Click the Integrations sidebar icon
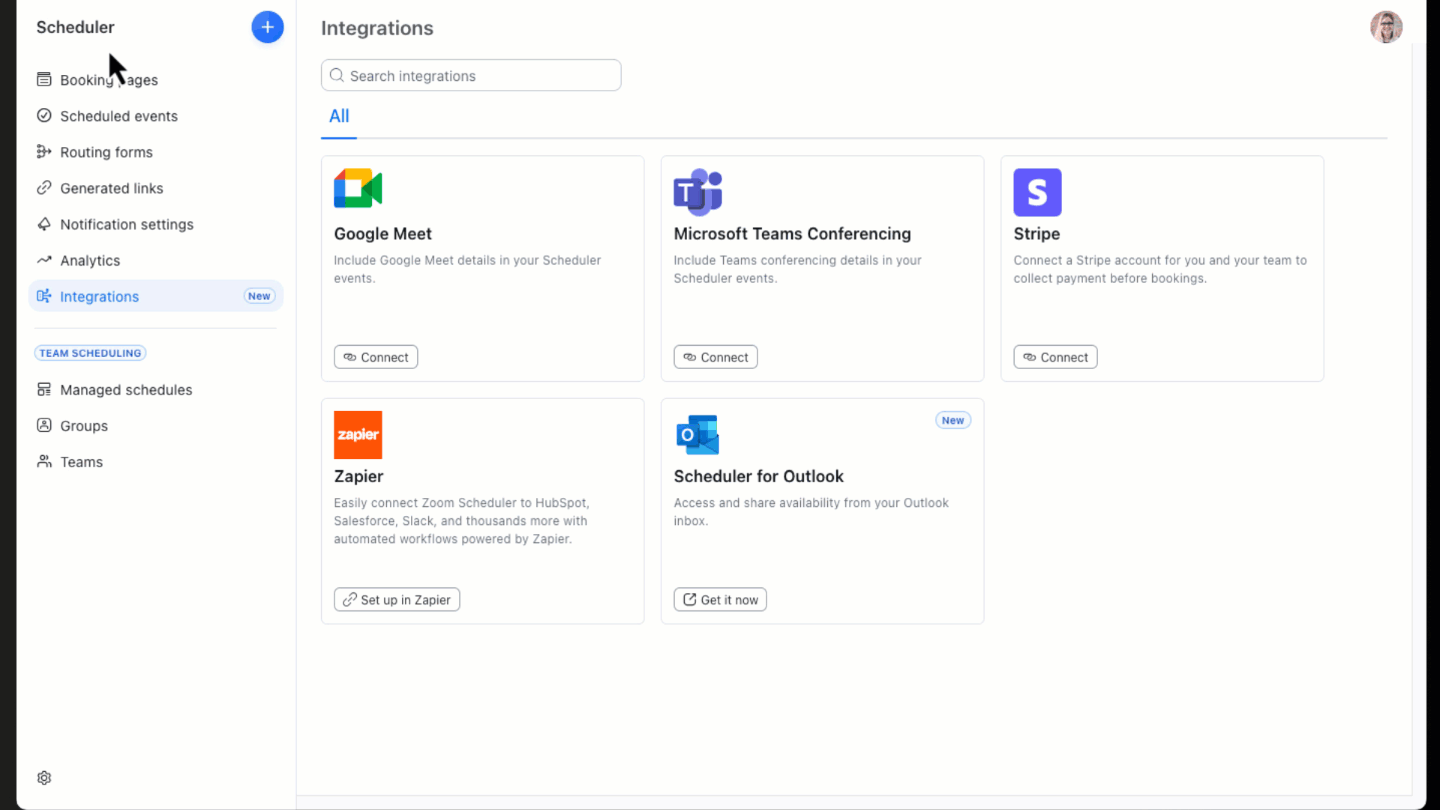The height and width of the screenshot is (810, 1440). (44, 296)
